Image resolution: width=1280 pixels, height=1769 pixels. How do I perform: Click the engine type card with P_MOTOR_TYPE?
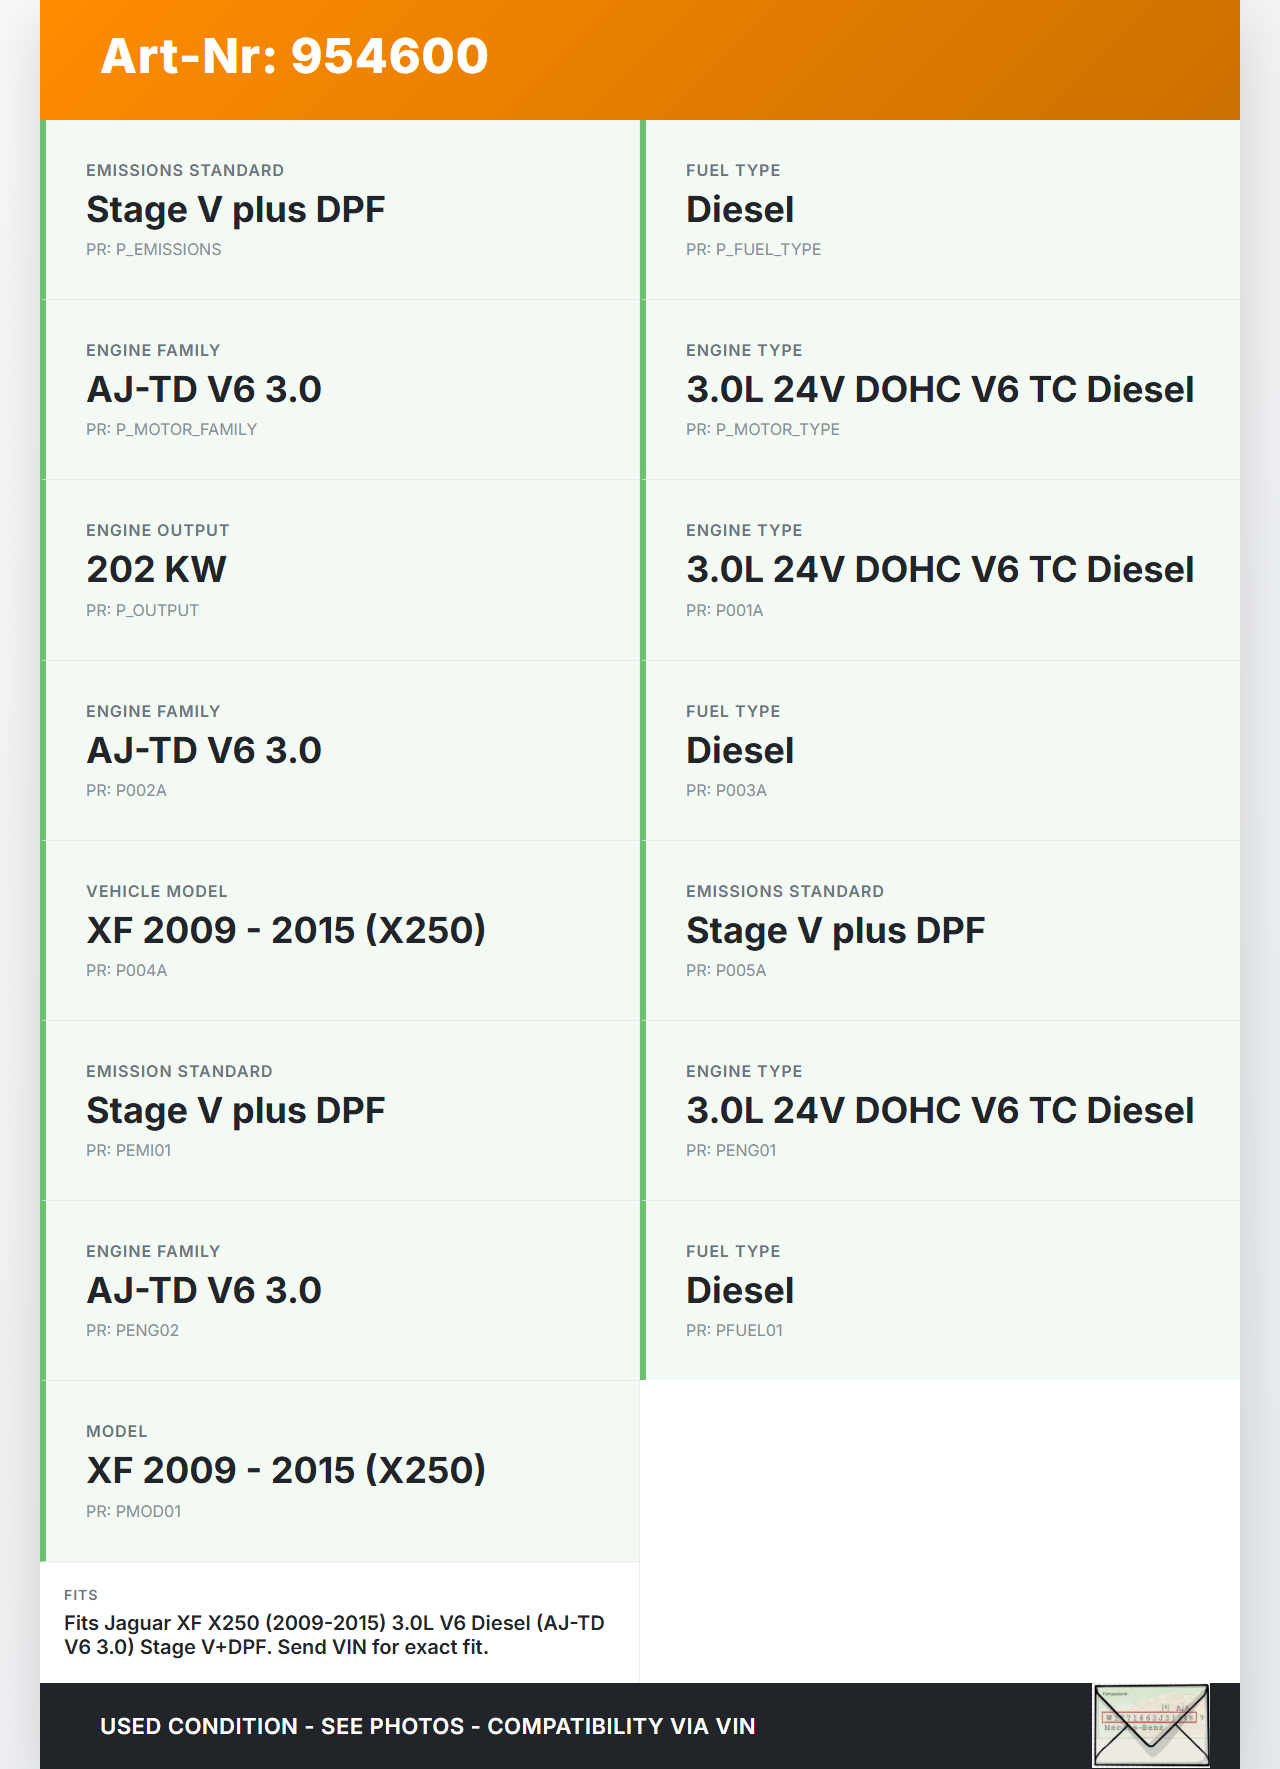(x=940, y=390)
